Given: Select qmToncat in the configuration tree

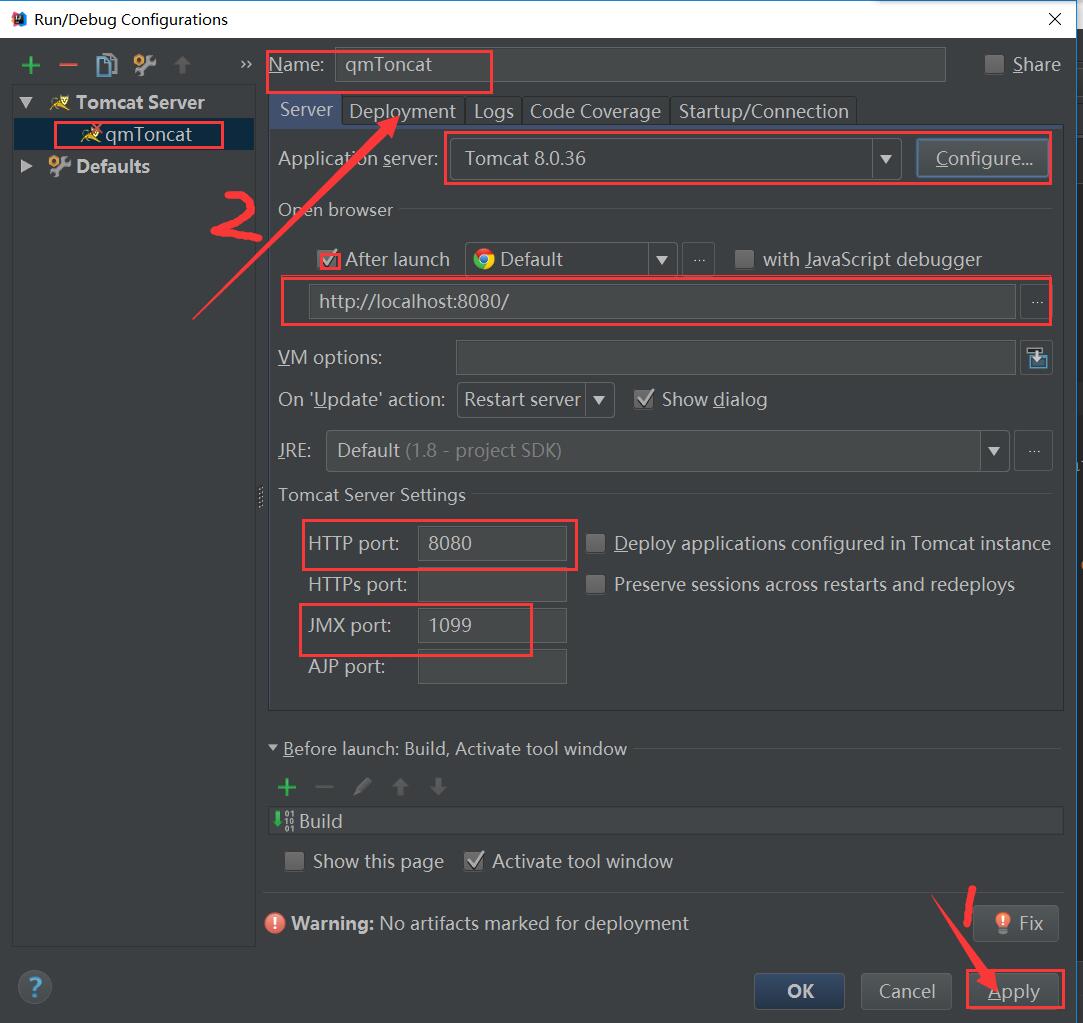Looking at the screenshot, I should (134, 135).
